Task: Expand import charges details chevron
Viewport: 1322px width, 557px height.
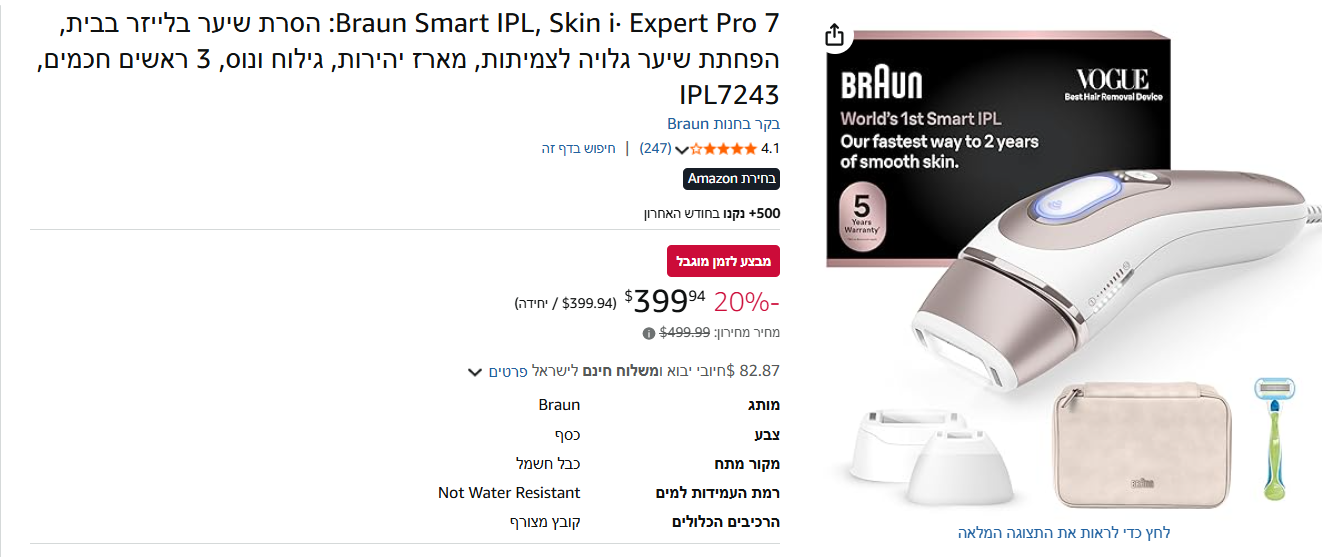Action: pos(475,372)
